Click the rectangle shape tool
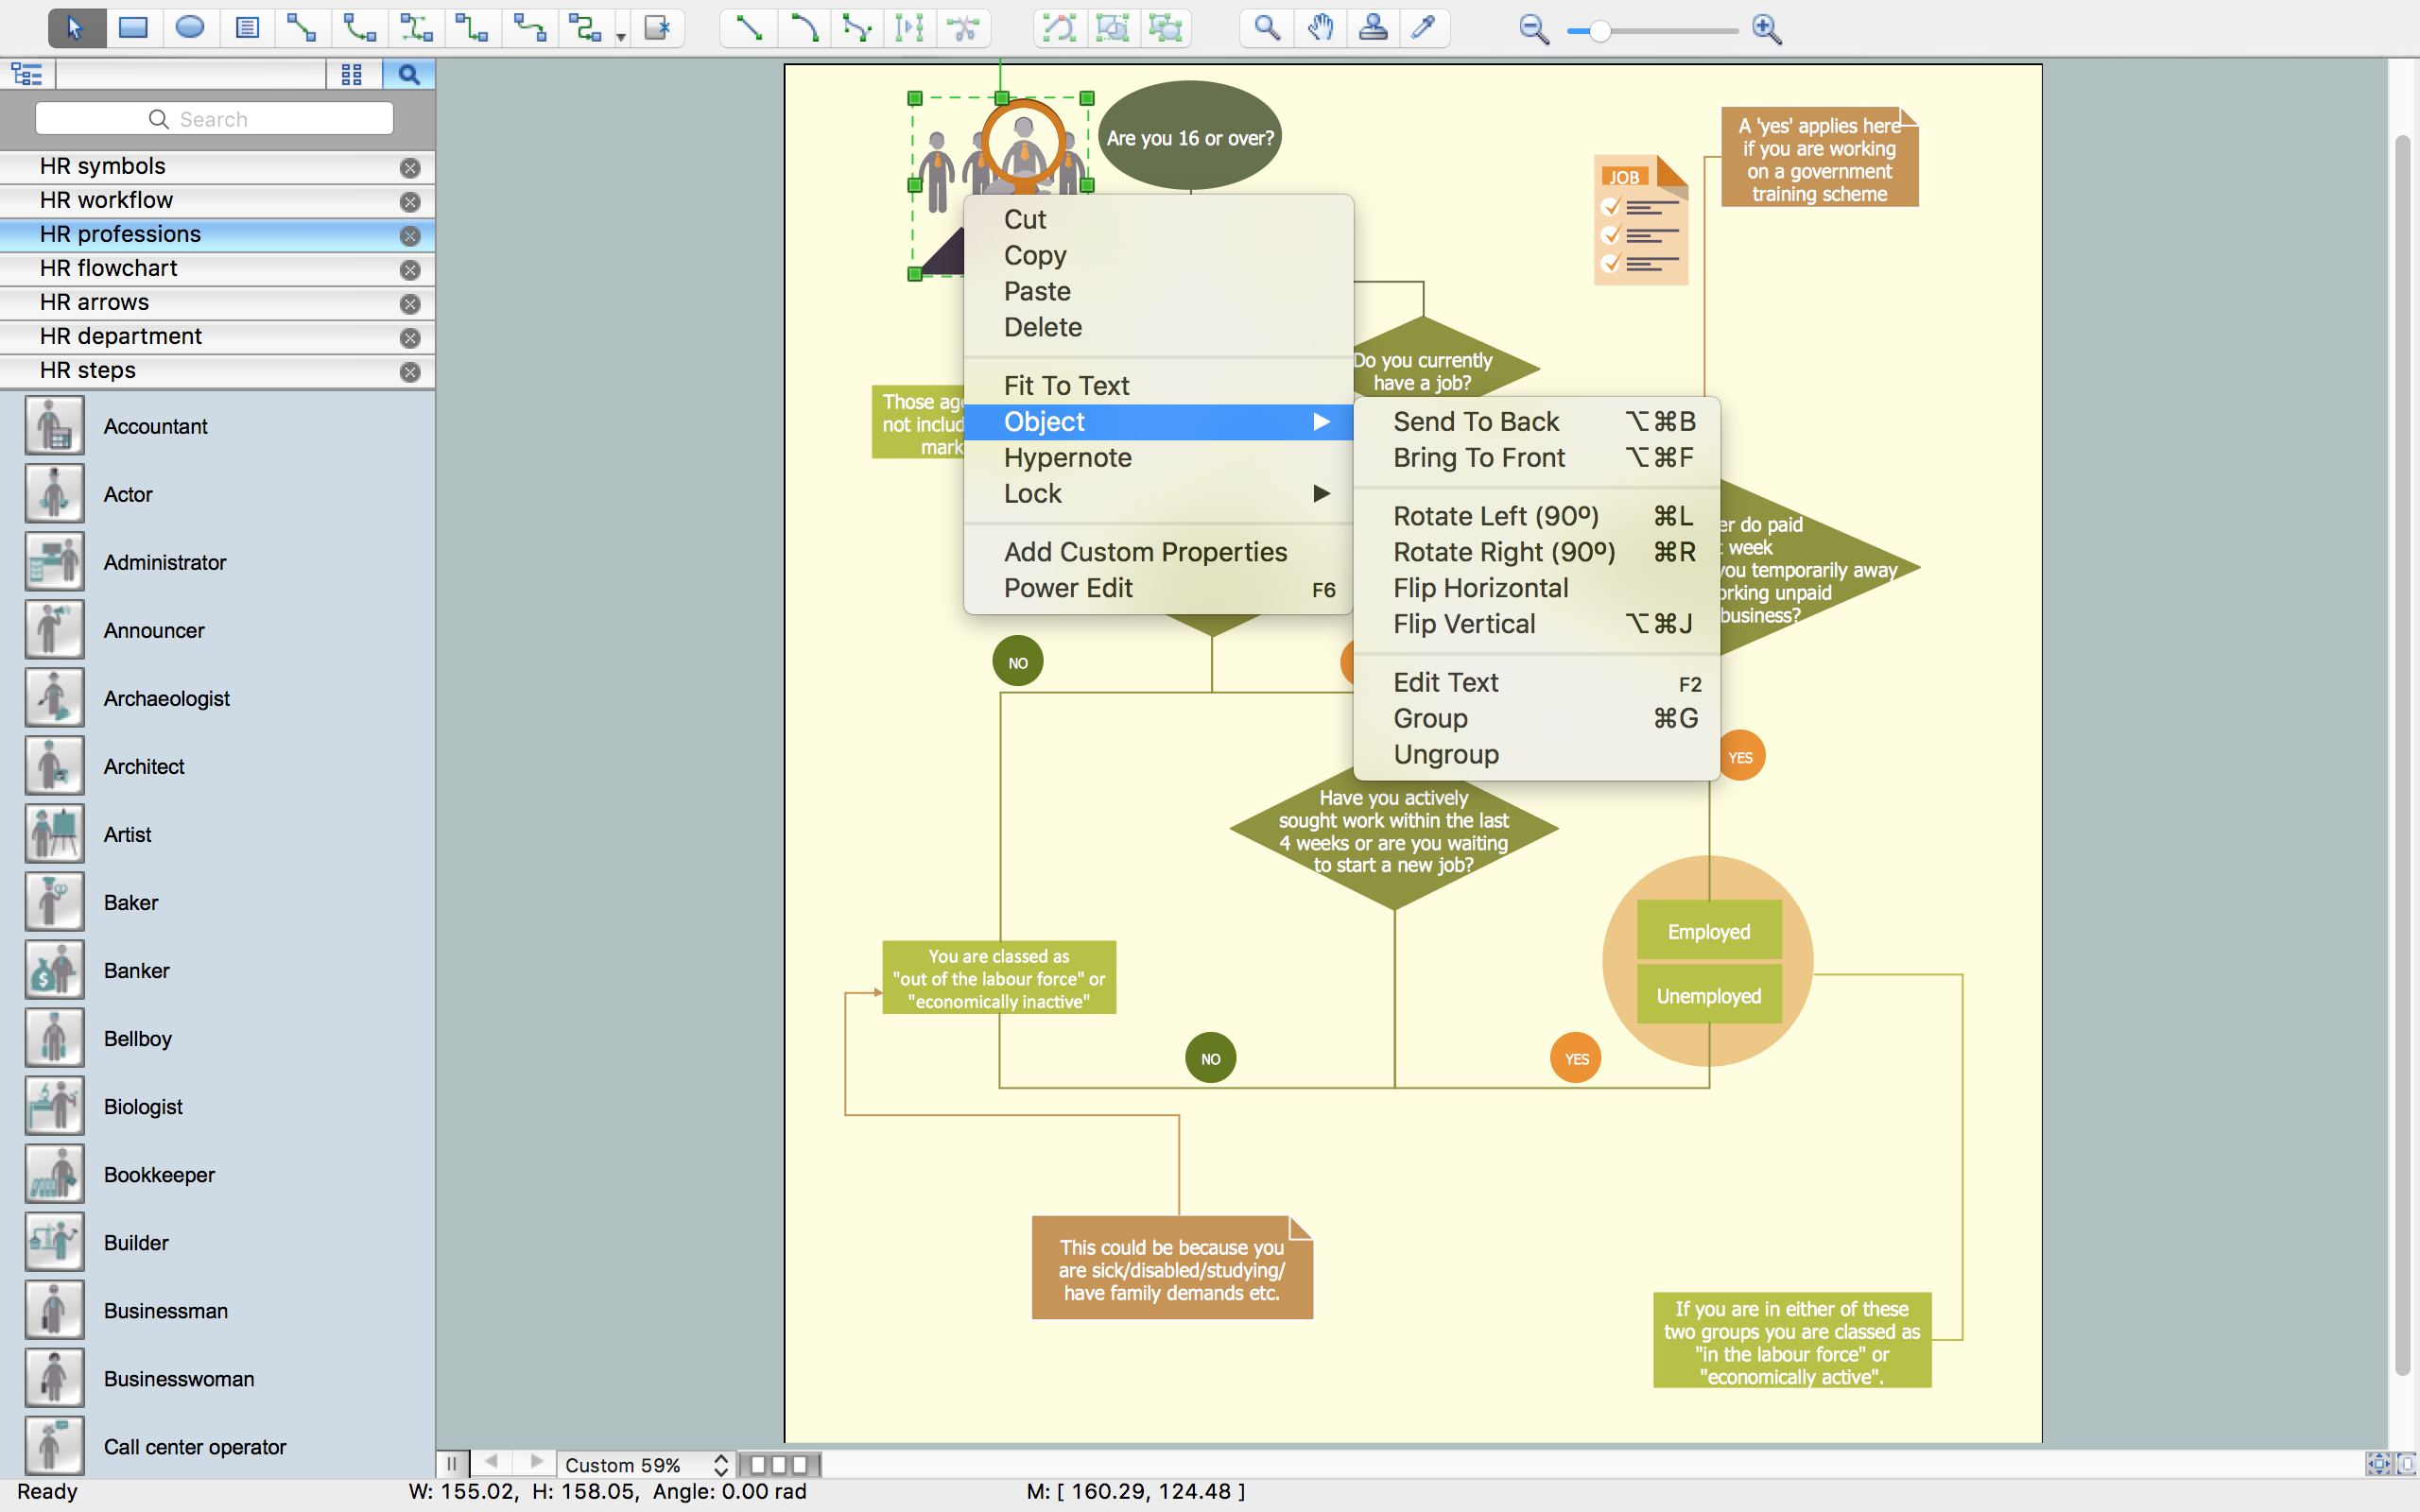 coord(129,29)
